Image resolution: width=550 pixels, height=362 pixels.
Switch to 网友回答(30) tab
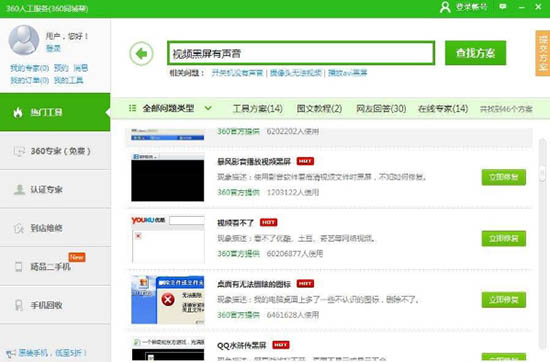click(381, 108)
